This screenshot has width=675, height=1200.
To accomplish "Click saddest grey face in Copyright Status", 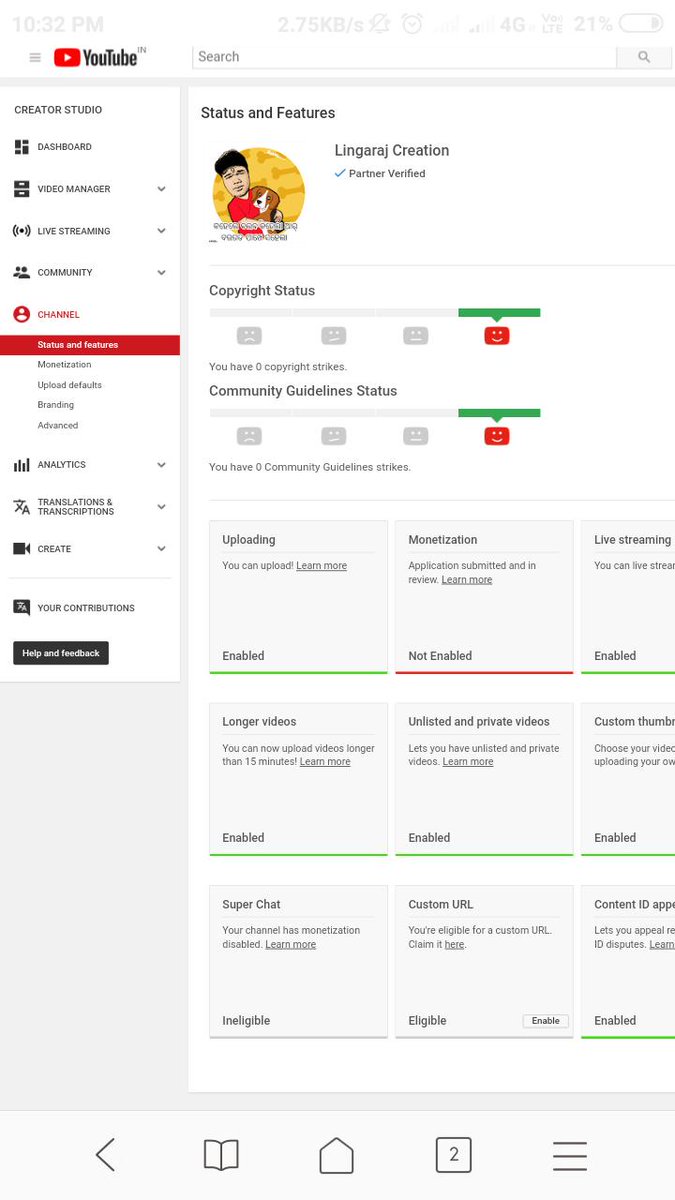I will (x=249, y=336).
